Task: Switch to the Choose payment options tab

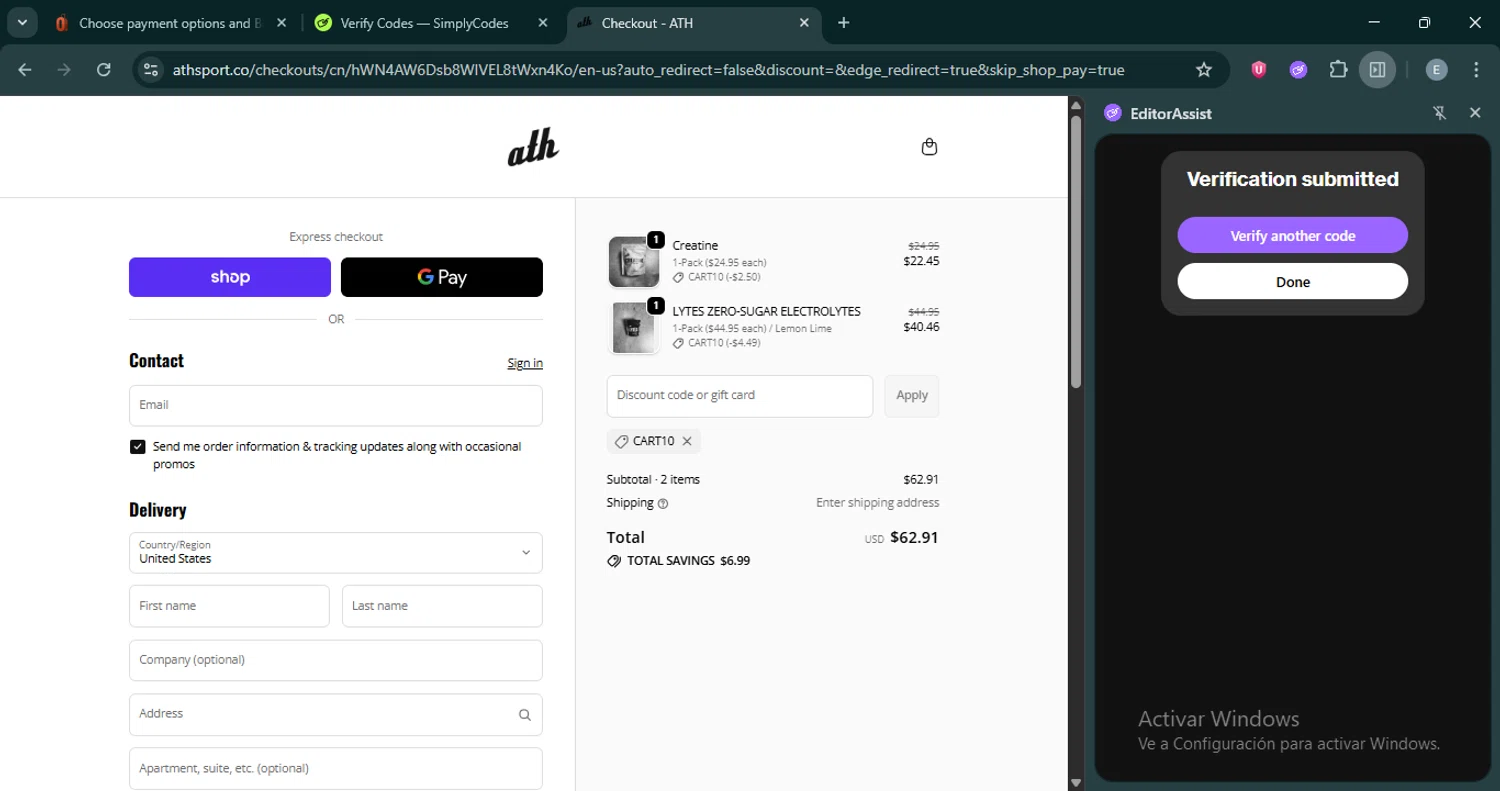Action: tap(168, 23)
